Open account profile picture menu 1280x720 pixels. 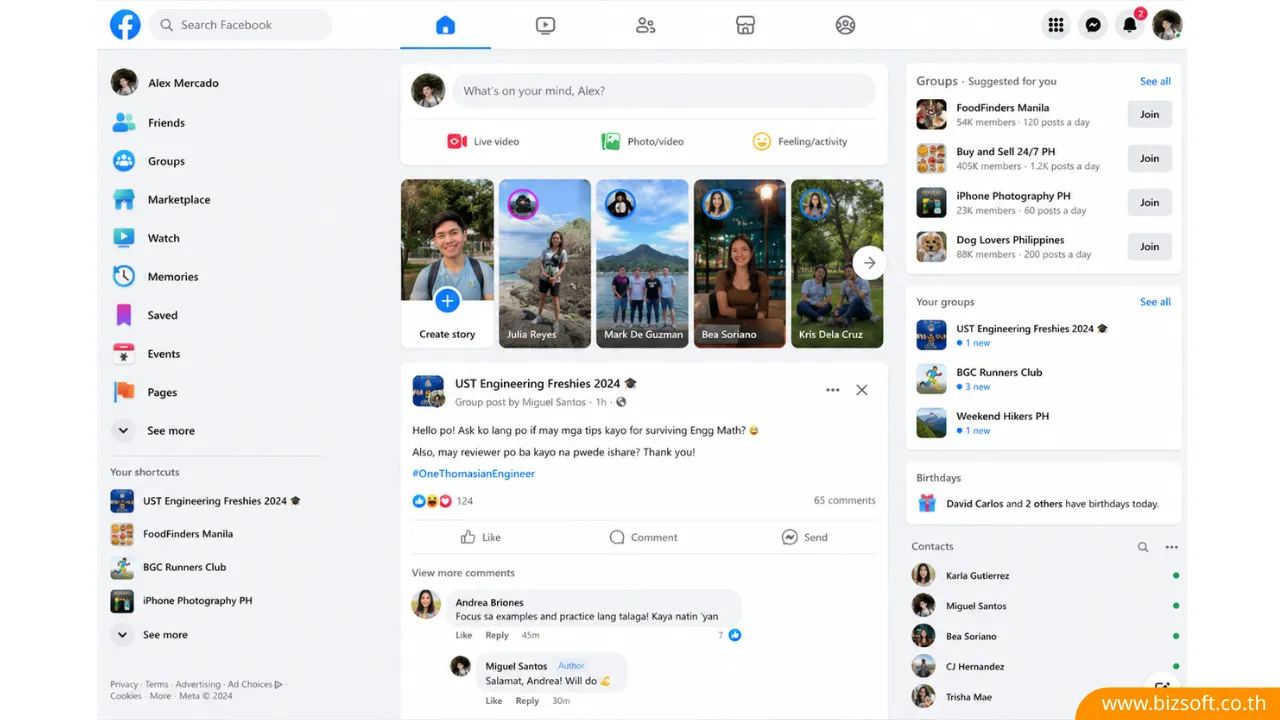[1167, 25]
